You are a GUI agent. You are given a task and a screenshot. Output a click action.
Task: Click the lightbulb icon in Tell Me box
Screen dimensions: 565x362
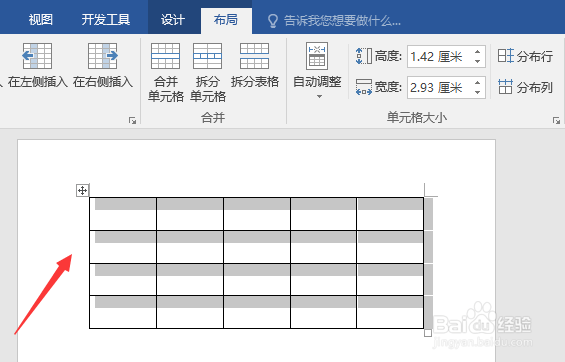tap(273, 21)
